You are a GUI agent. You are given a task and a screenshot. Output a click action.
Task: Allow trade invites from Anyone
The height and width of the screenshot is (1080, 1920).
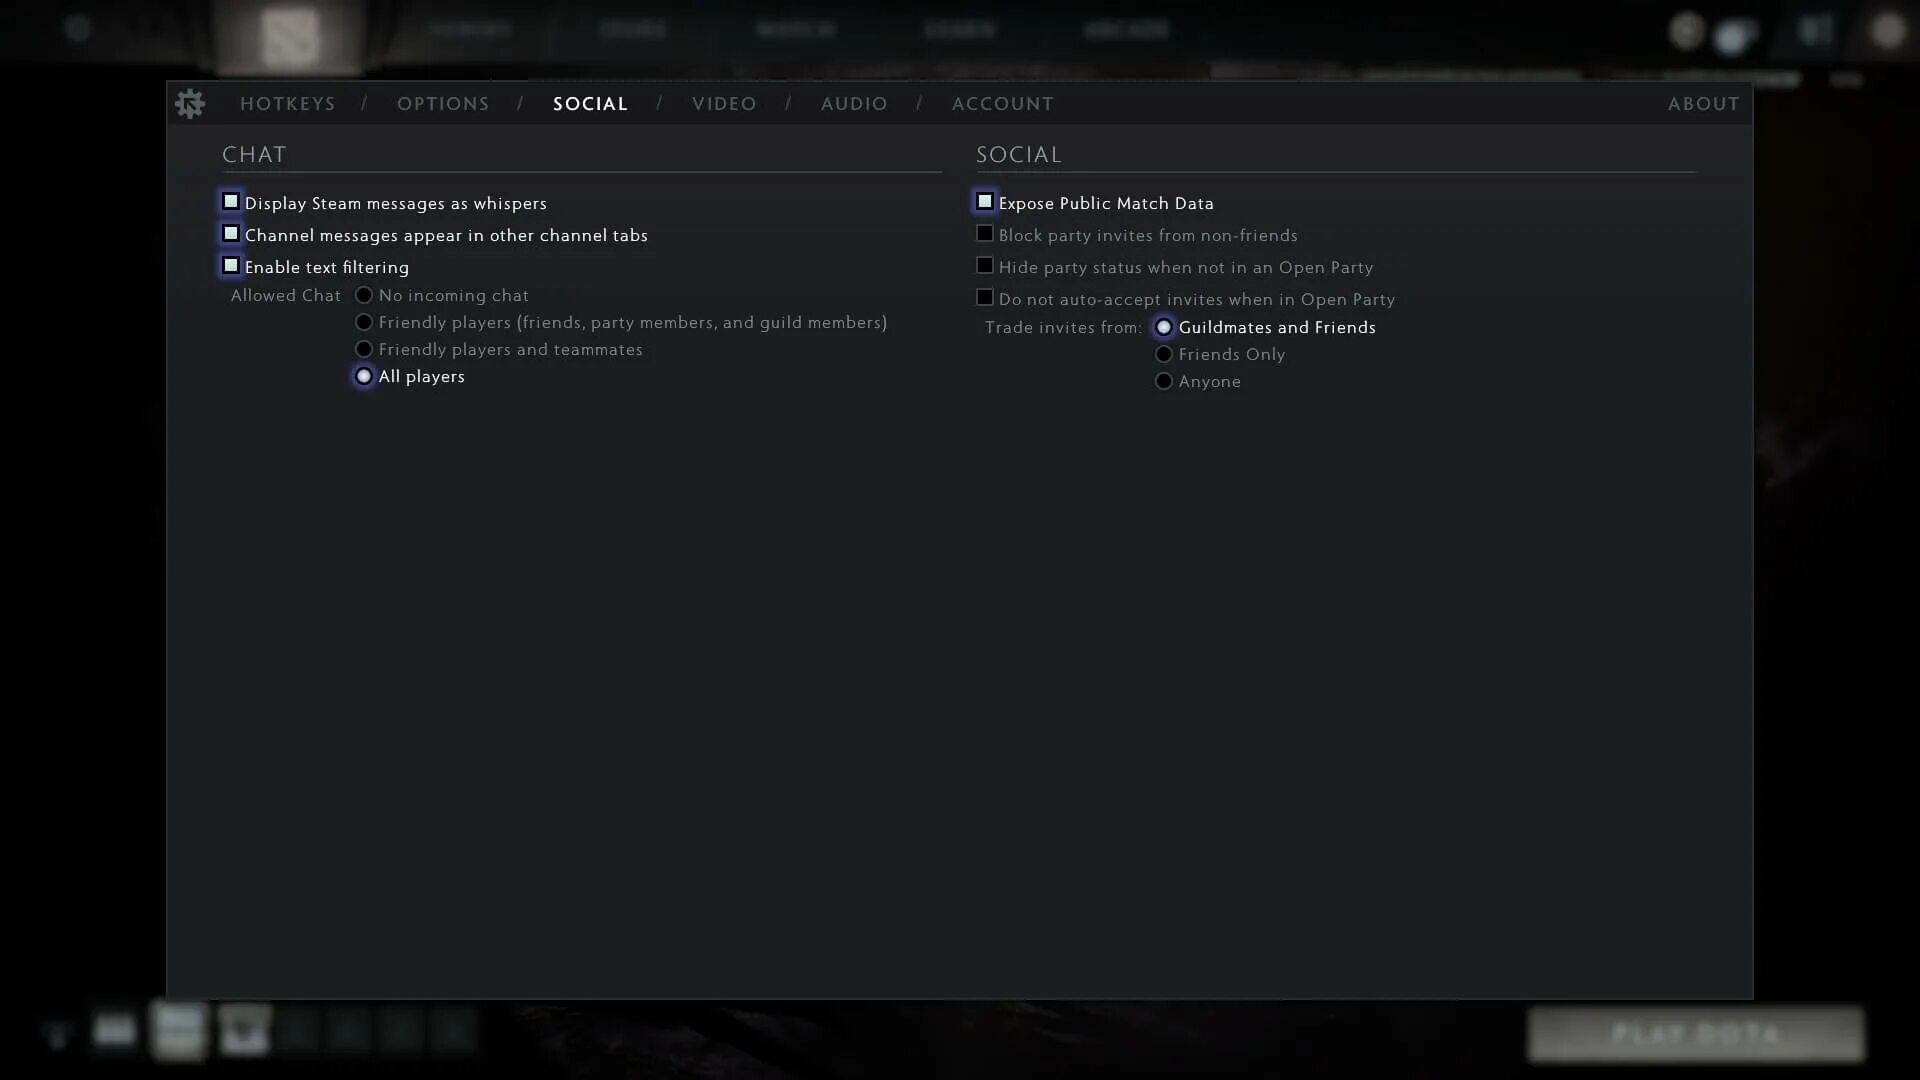point(1164,382)
